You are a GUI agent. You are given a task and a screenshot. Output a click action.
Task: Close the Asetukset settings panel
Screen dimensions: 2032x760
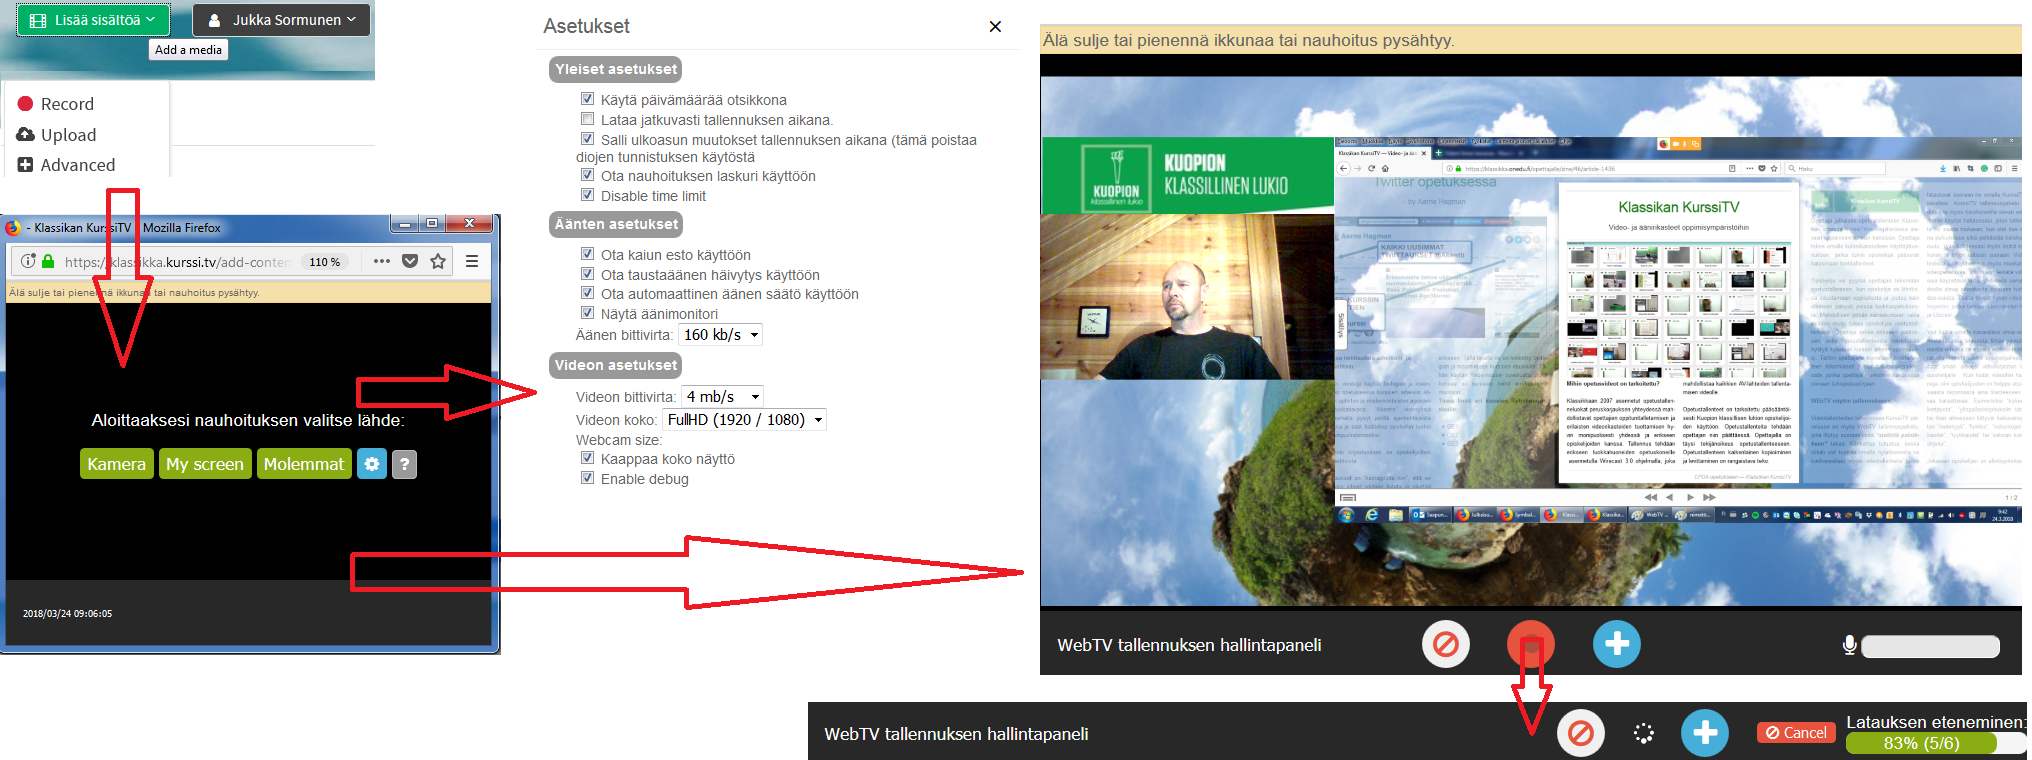(995, 27)
